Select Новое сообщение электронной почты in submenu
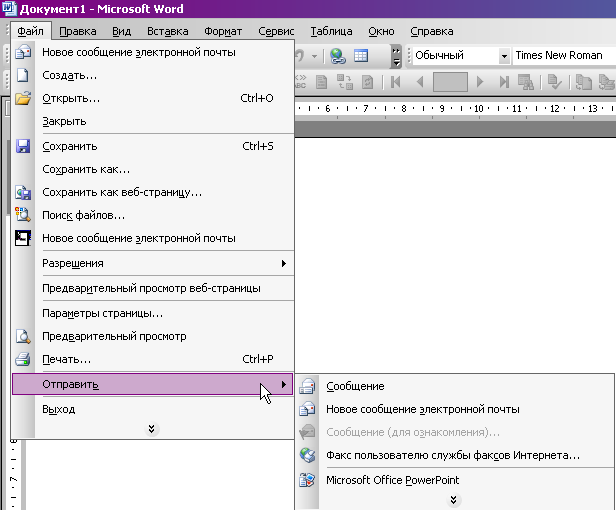This screenshot has width=616, height=510. point(455,409)
